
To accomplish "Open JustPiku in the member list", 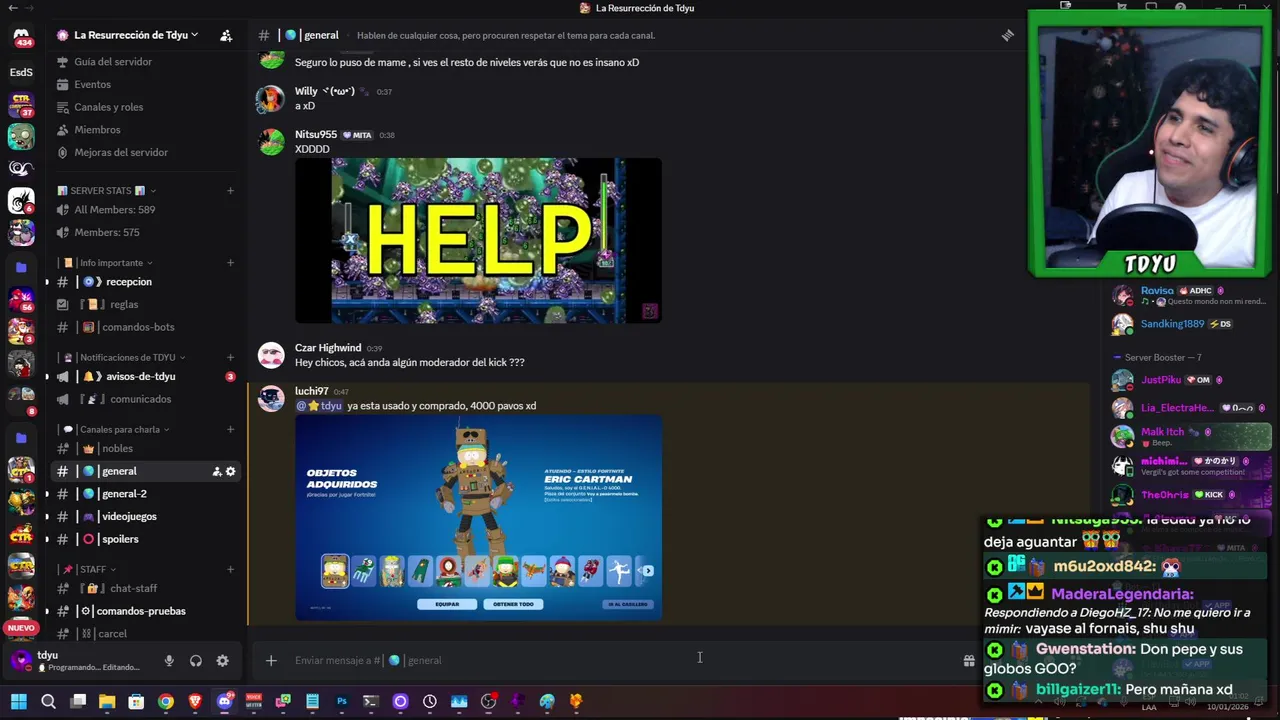I will (x=1190, y=380).
